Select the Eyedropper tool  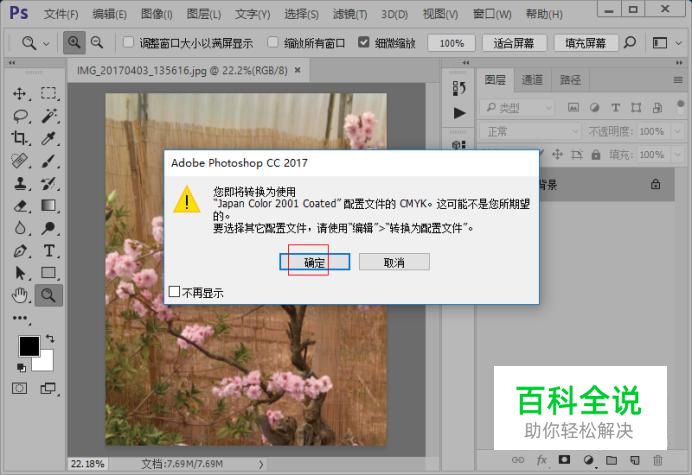click(x=49, y=138)
